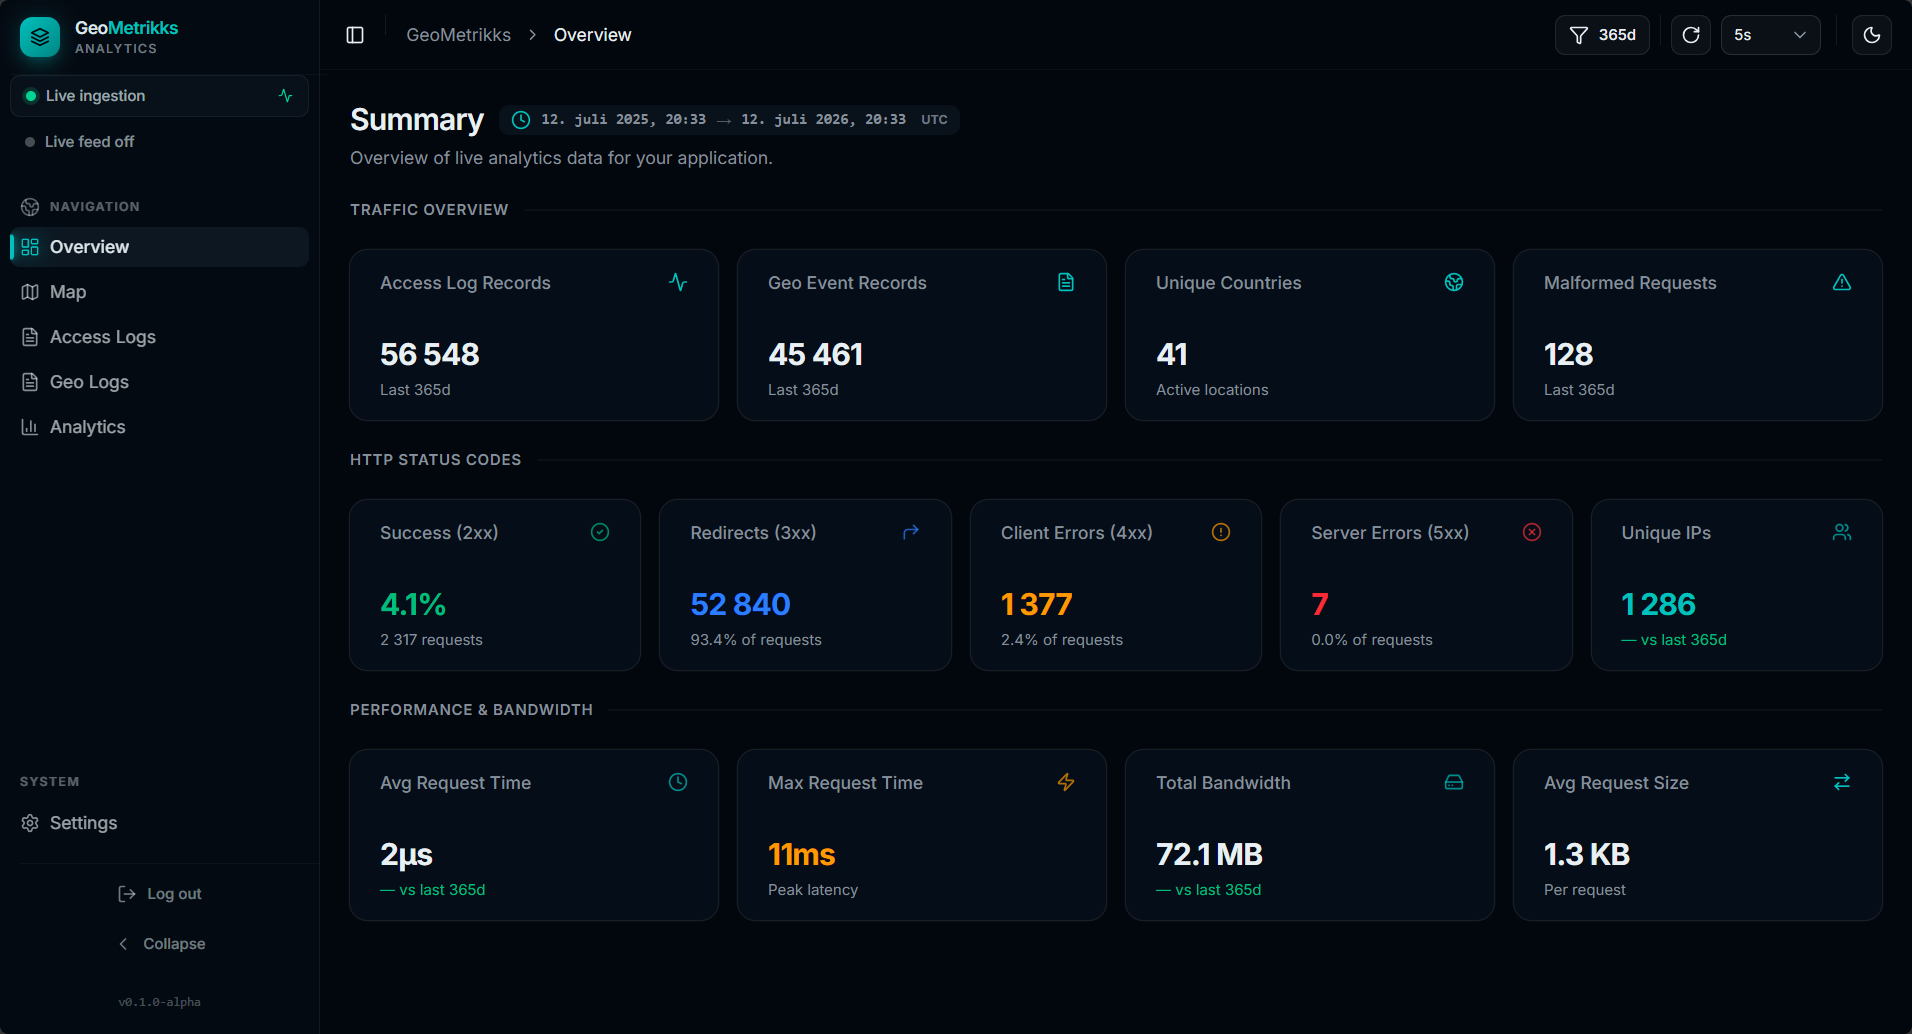The image size is (1912, 1034).
Task: Click the Geo Event Records file icon
Action: click(x=1066, y=283)
